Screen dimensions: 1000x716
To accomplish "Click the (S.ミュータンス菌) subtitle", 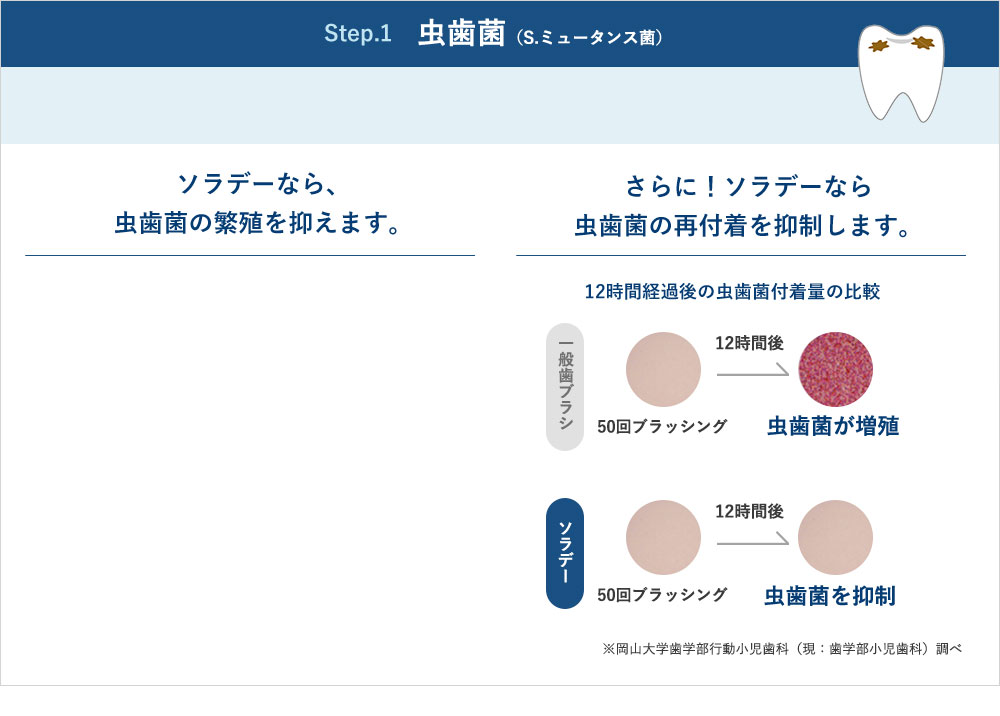I will [590, 38].
